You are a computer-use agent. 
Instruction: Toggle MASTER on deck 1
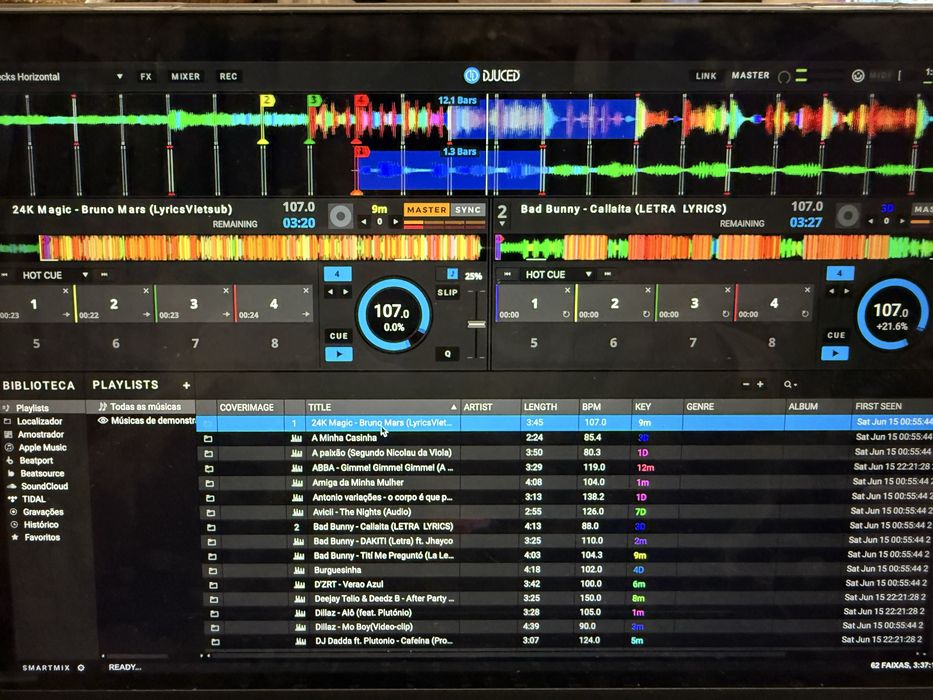pyautogui.click(x=427, y=210)
